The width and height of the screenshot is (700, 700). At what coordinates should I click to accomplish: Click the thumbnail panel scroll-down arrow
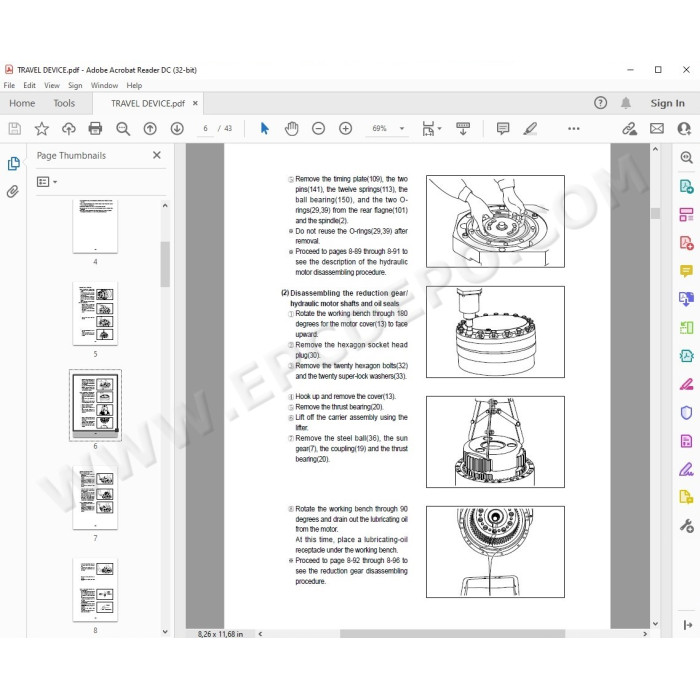click(165, 632)
